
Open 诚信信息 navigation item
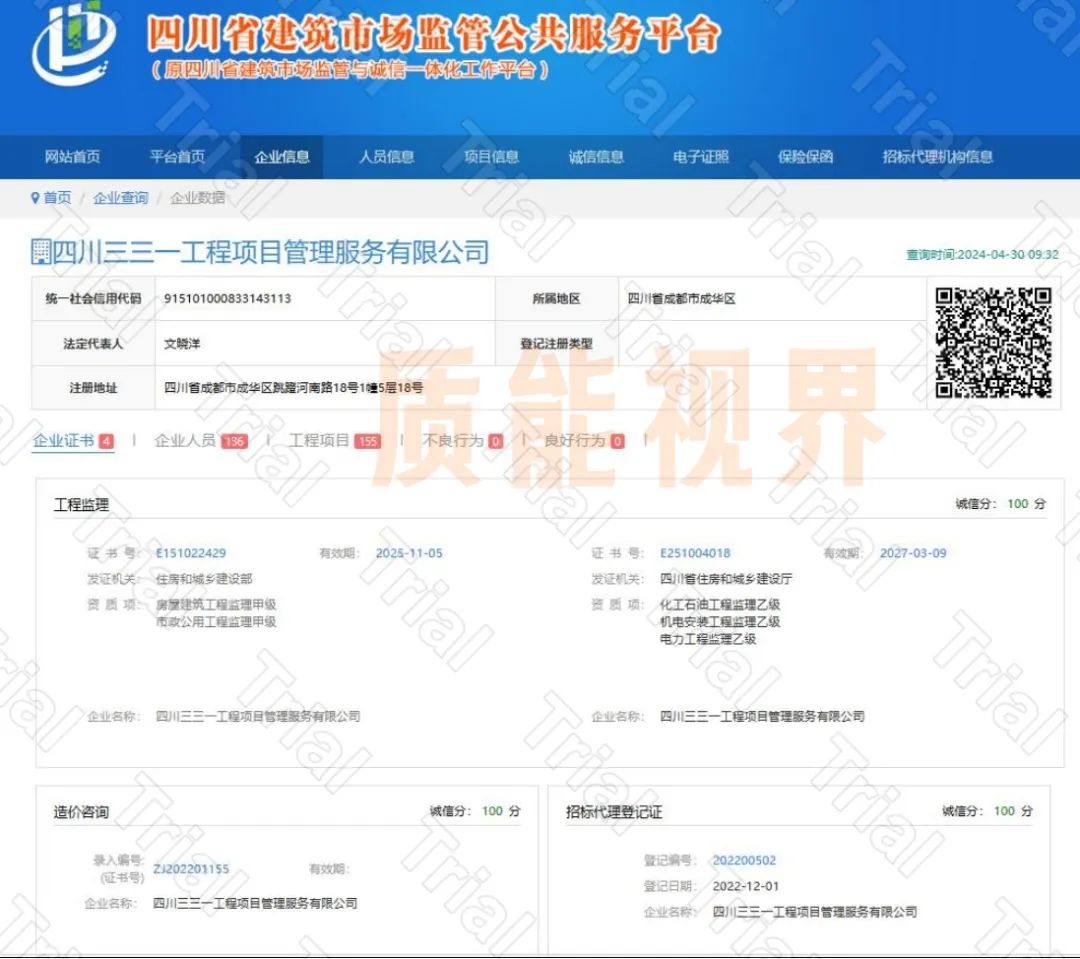coord(595,156)
